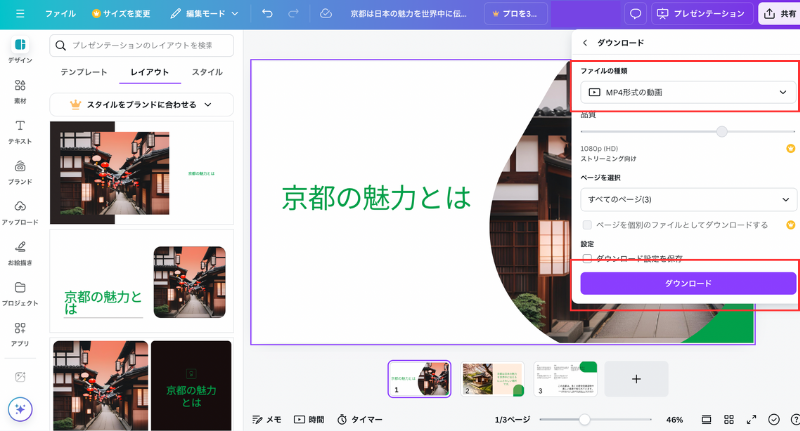Image resolution: width=800 pixels, height=431 pixels.
Task: Switch to grid view icon
Action: [x=729, y=419]
